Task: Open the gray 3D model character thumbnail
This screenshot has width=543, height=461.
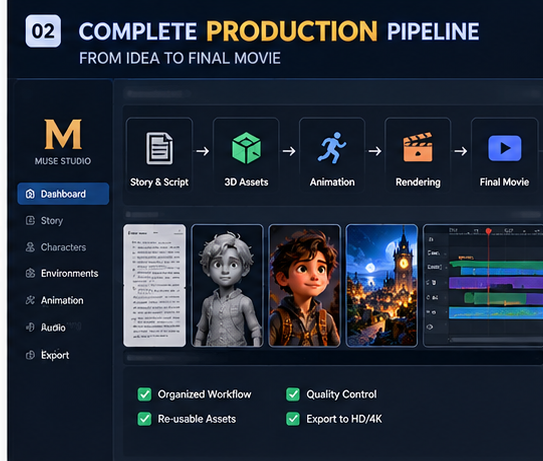Action: tap(227, 286)
